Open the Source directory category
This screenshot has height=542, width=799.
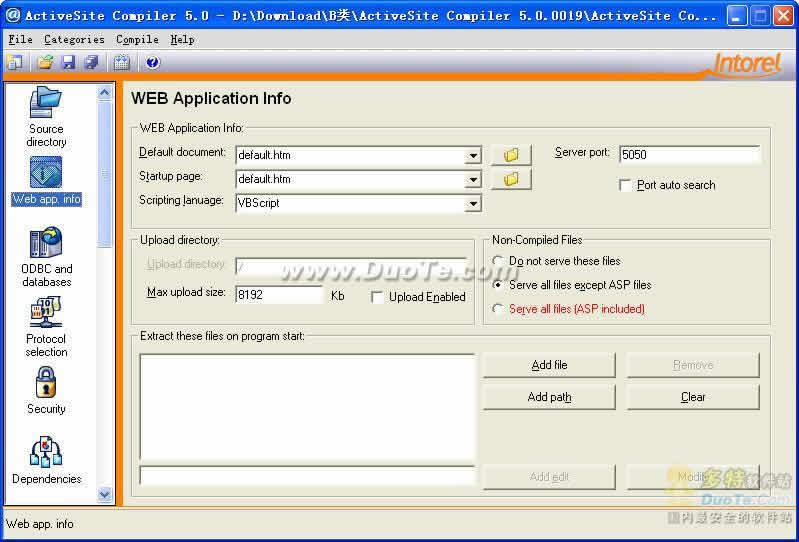click(x=46, y=117)
